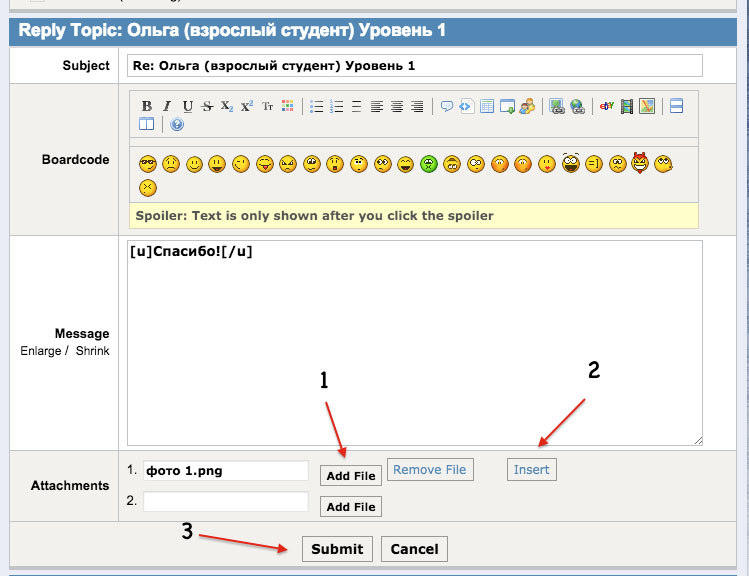Insert a table using the table icon
This screenshot has height=576, width=749.
[x=487, y=106]
